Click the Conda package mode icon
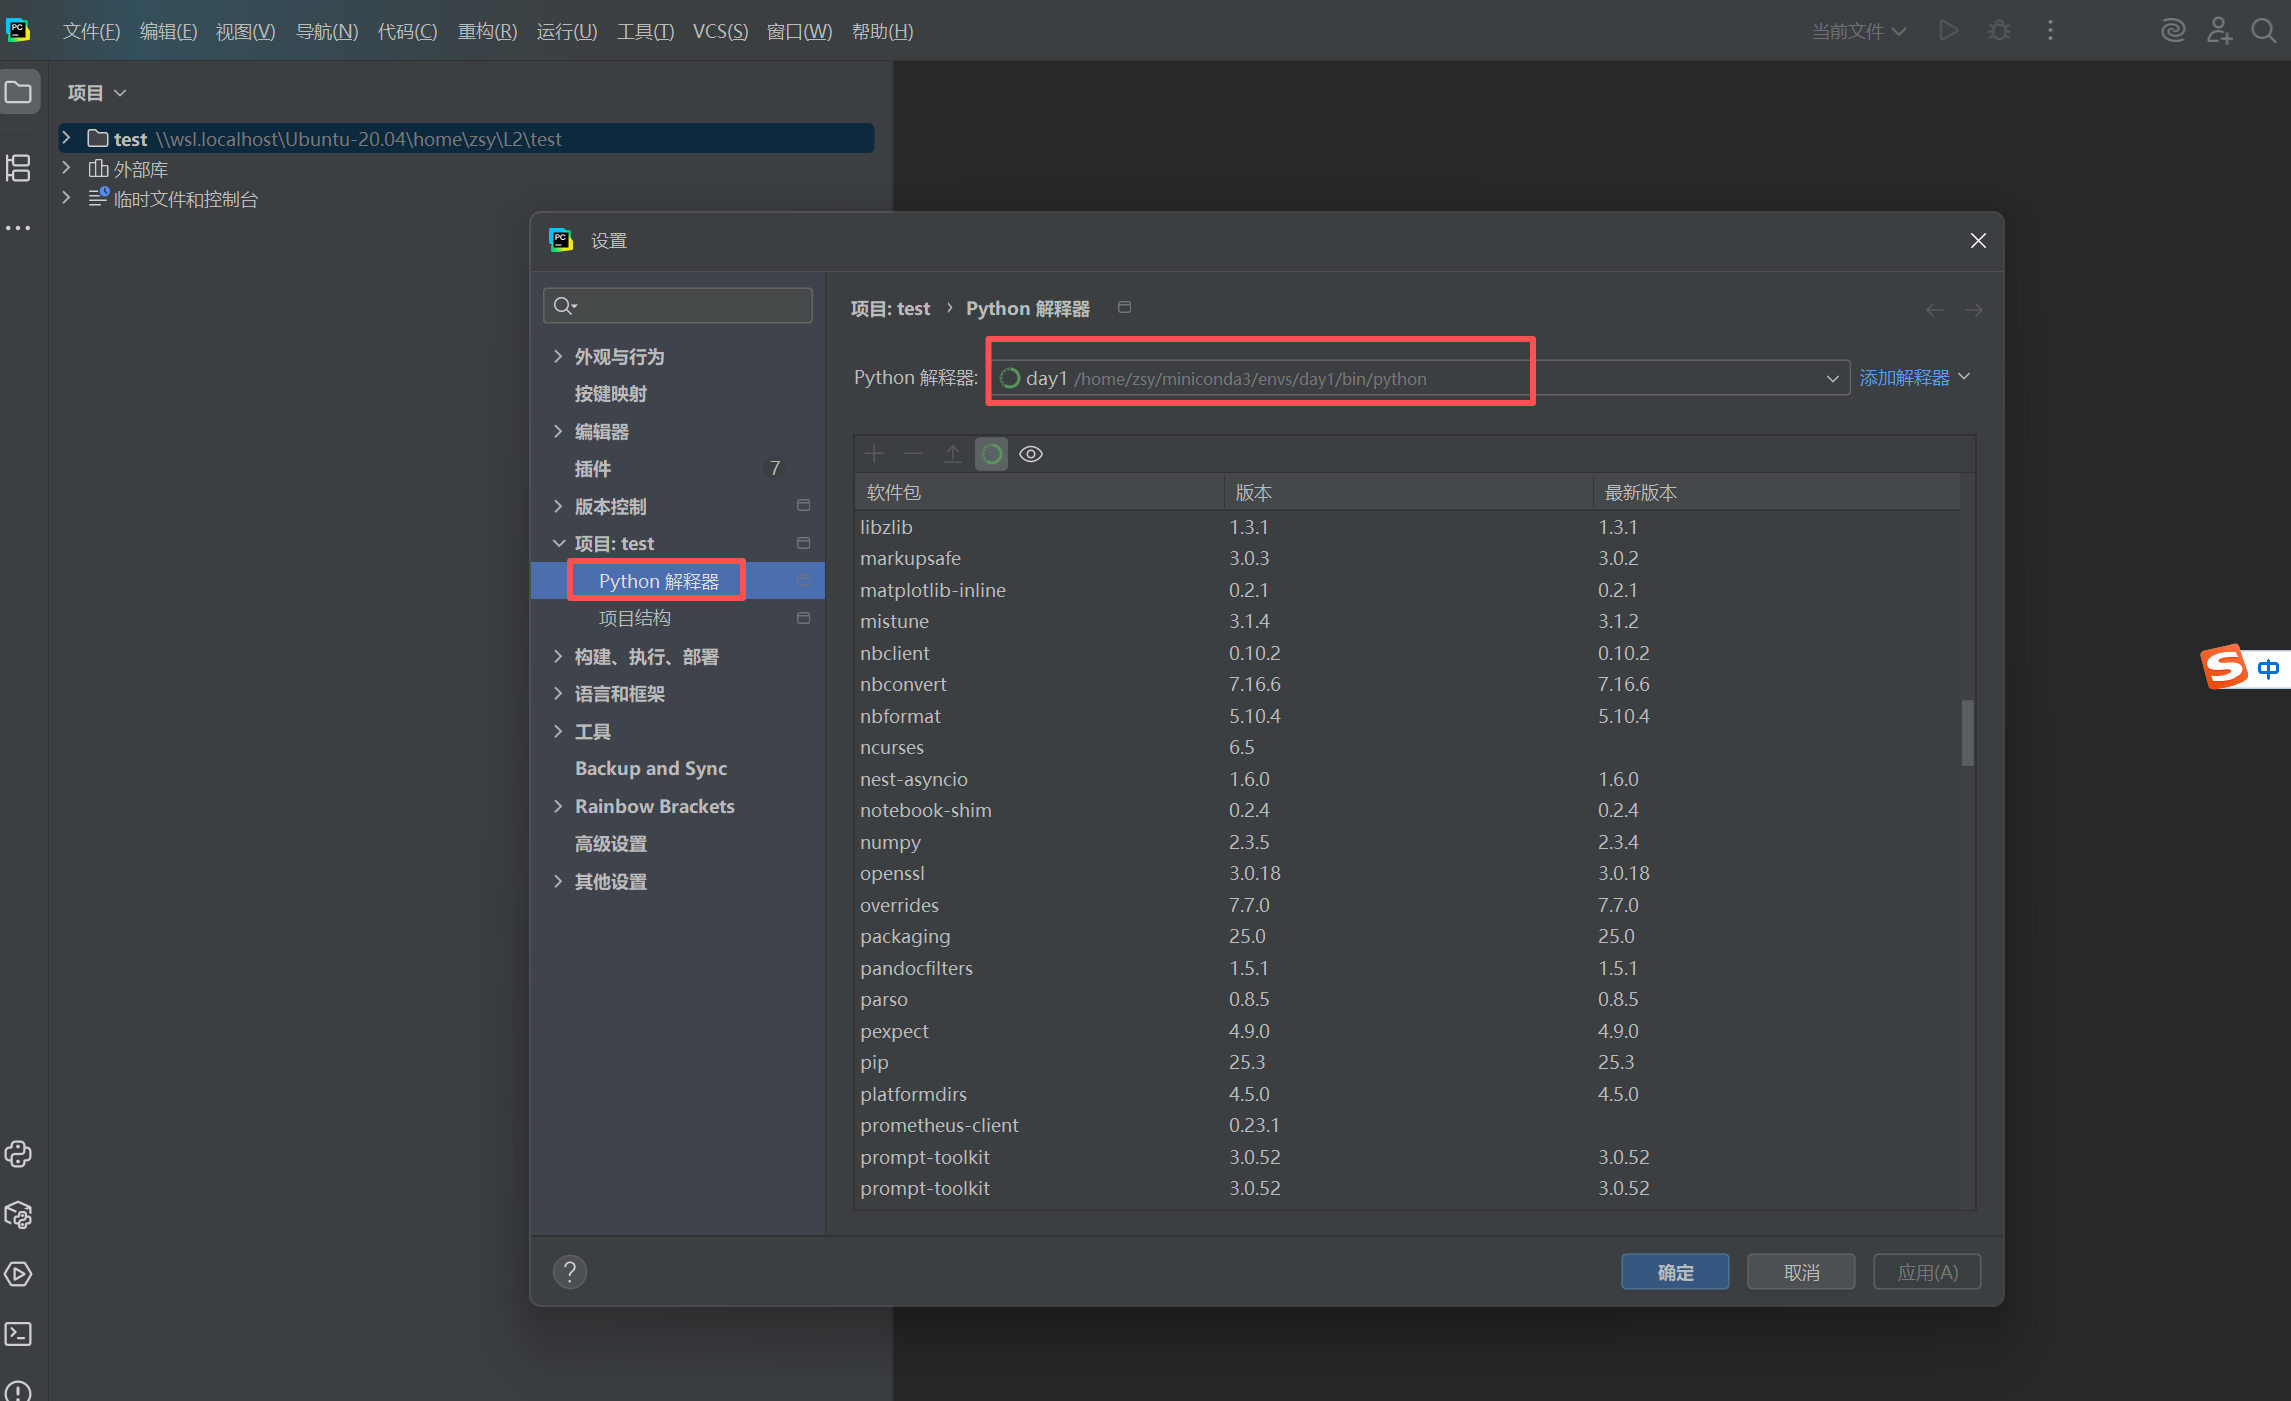 pyautogui.click(x=991, y=453)
